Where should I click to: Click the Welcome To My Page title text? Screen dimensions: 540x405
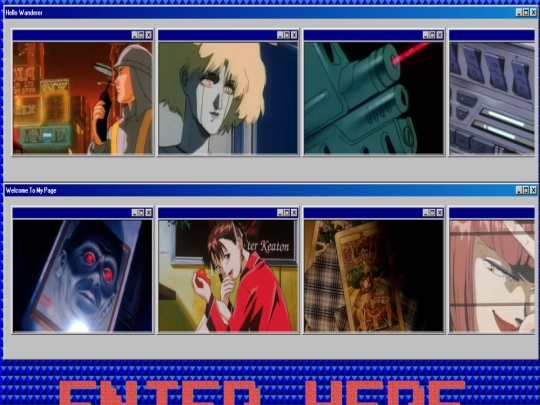pos(31,190)
